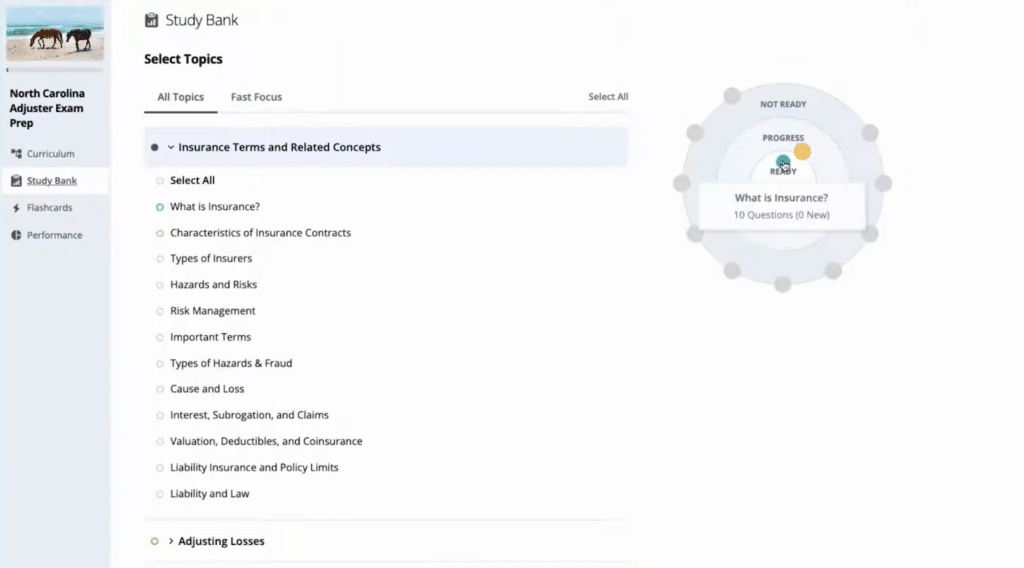Click the course progress bar under the thumbnail

click(x=55, y=70)
